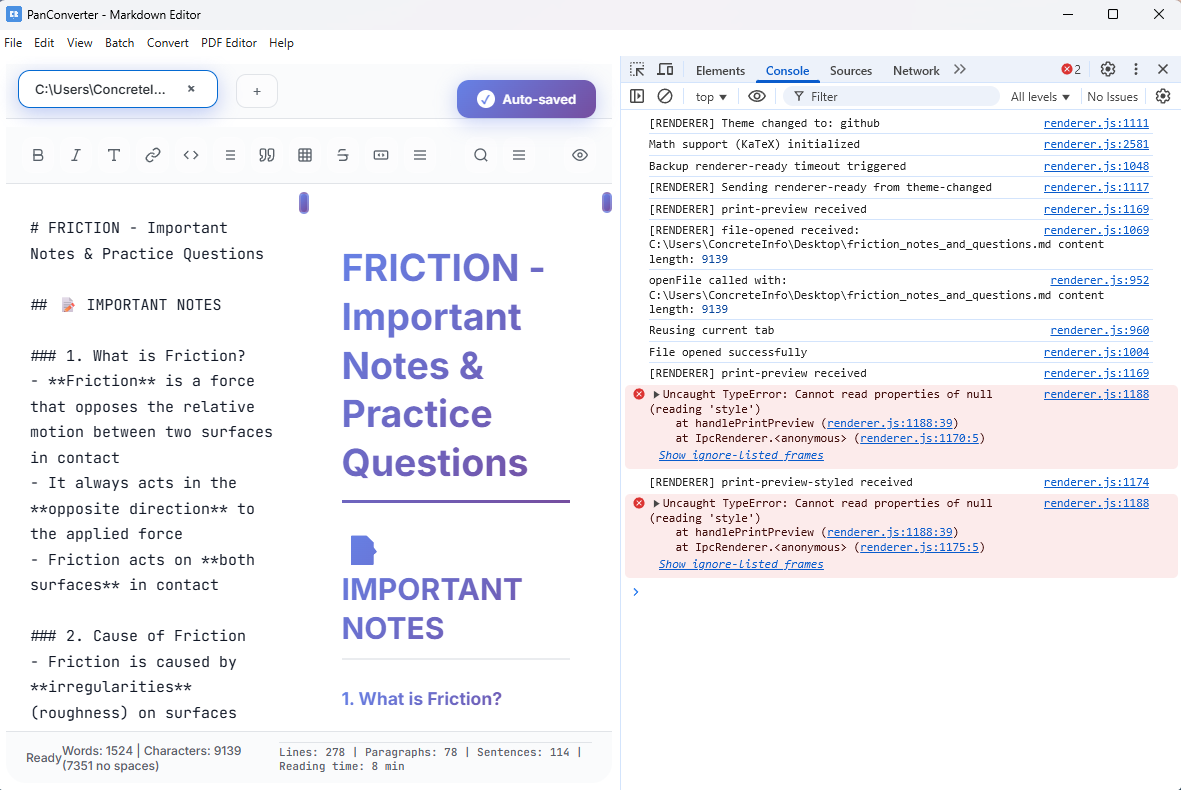Toggle the preview pane with the eye icon
The image size is (1181, 790).
click(579, 155)
